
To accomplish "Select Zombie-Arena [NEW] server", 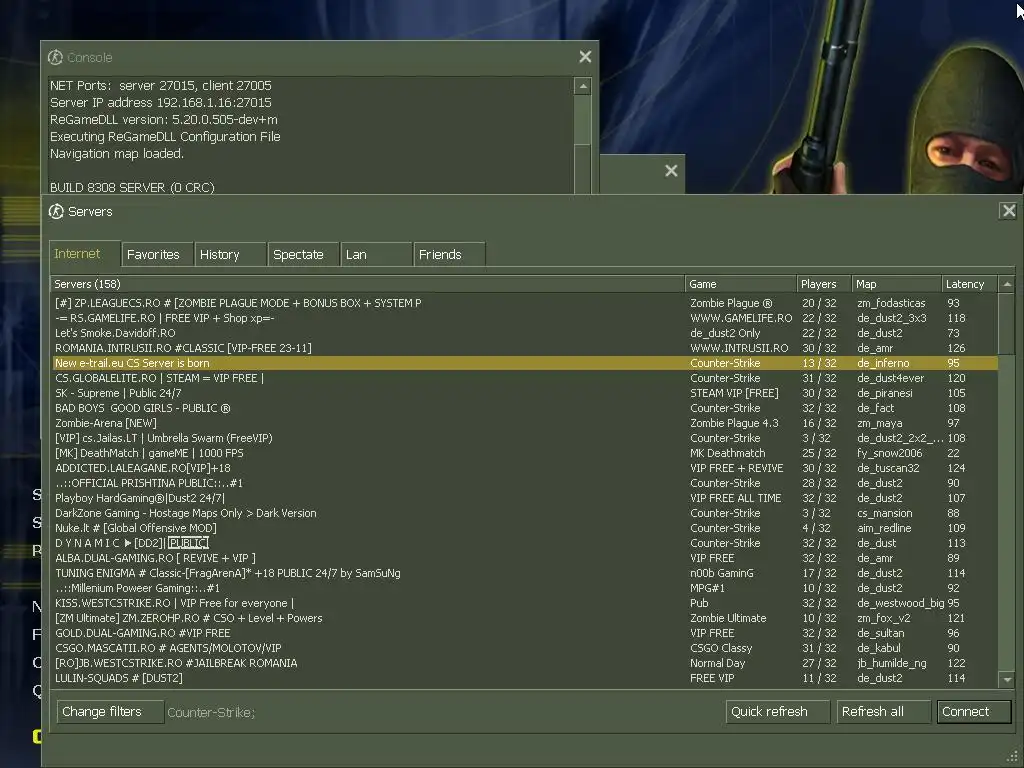I will click(x=525, y=423).
